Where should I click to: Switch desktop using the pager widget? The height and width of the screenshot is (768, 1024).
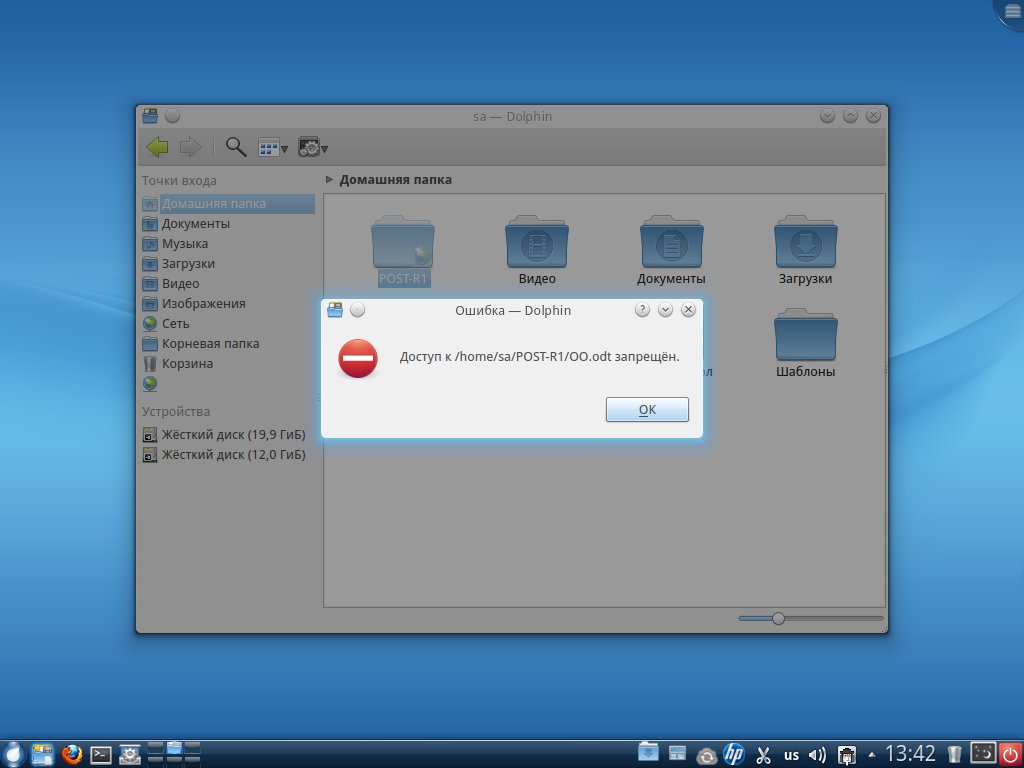tap(174, 754)
